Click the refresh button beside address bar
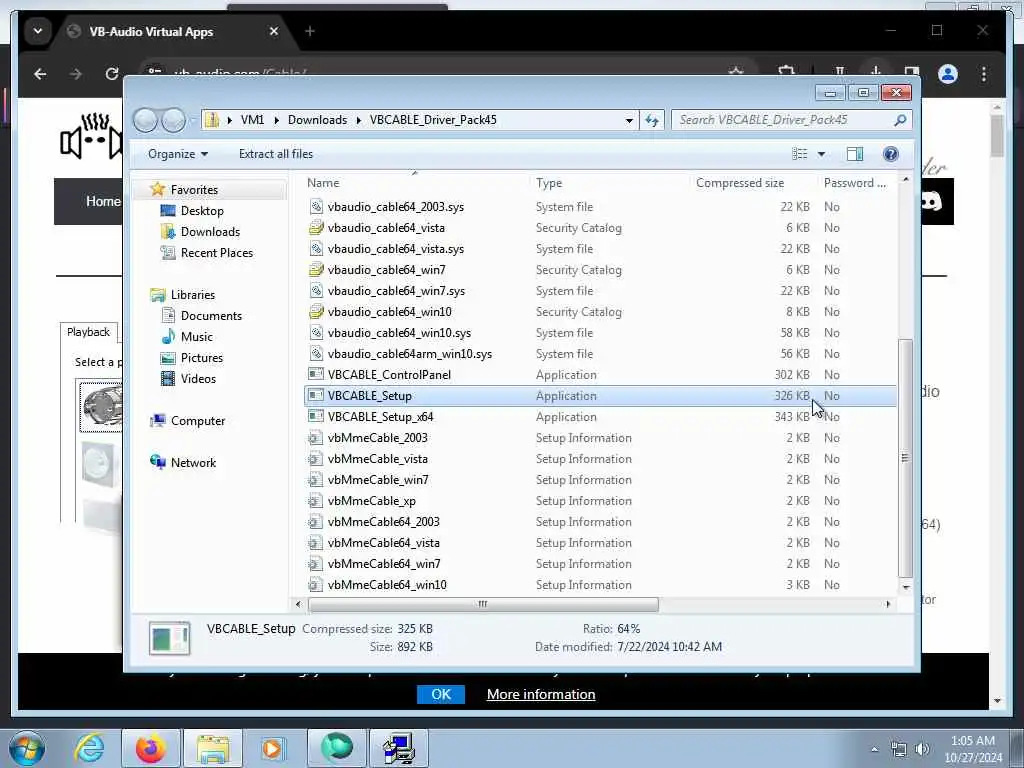The height and width of the screenshot is (768, 1024). [652, 120]
